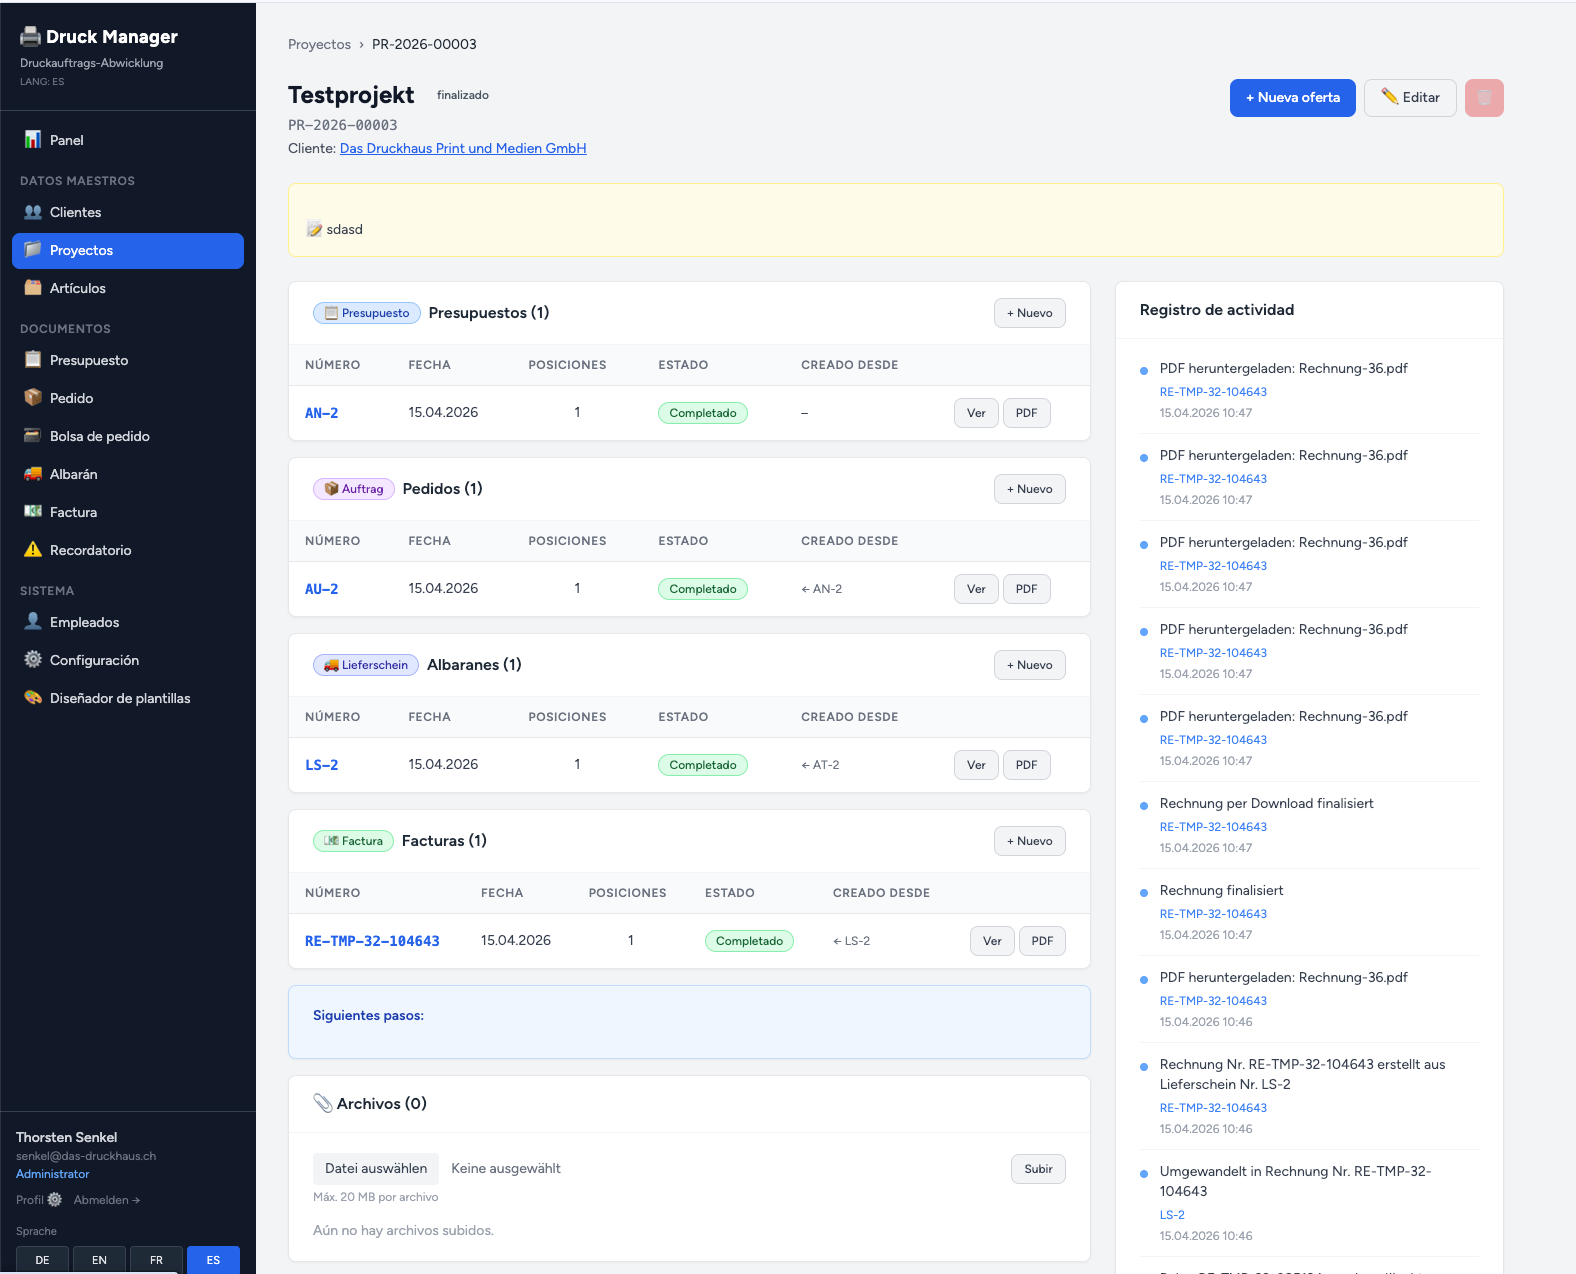Click the Nueva oferta button
The width and height of the screenshot is (1576, 1274).
point(1292,98)
